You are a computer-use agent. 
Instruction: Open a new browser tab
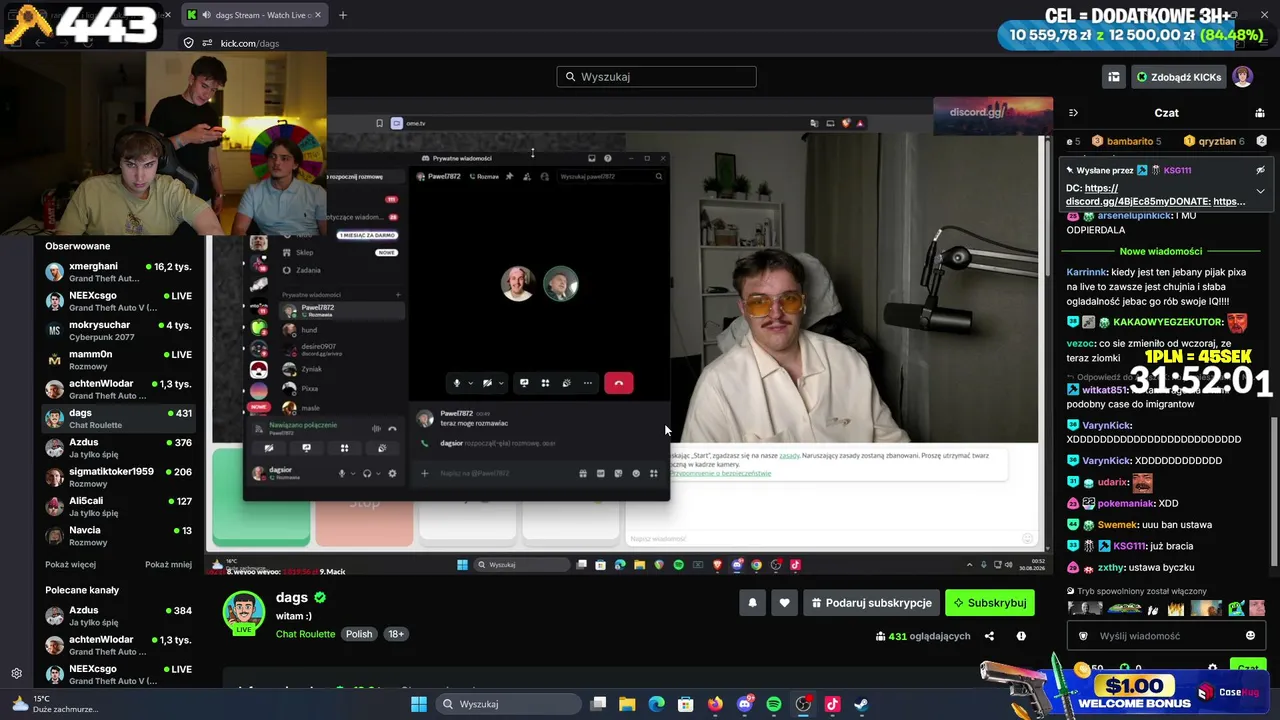coord(343,15)
